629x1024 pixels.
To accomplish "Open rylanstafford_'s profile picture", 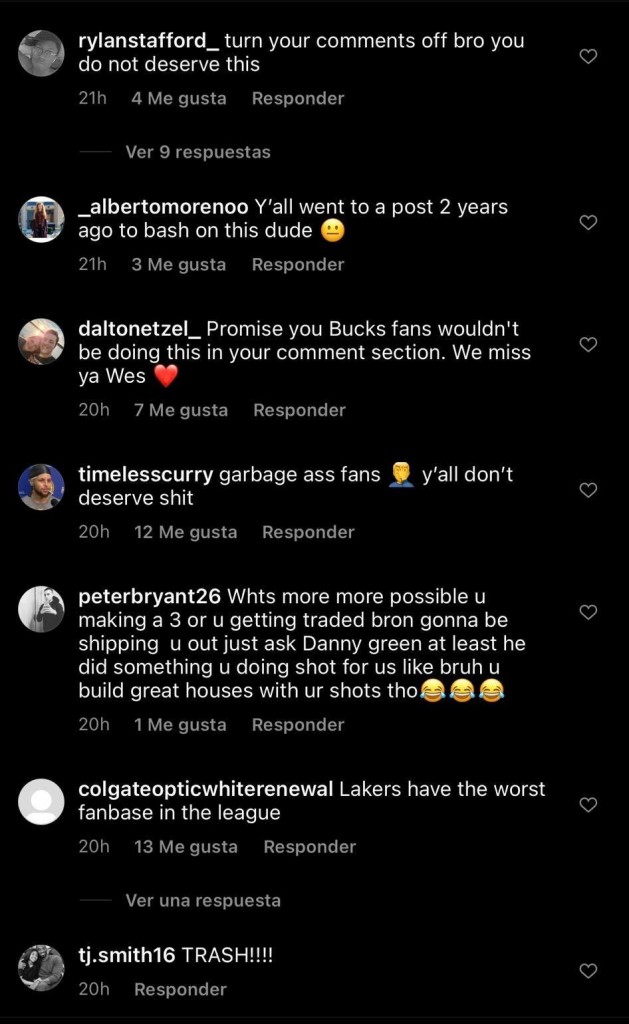I will click(41, 53).
